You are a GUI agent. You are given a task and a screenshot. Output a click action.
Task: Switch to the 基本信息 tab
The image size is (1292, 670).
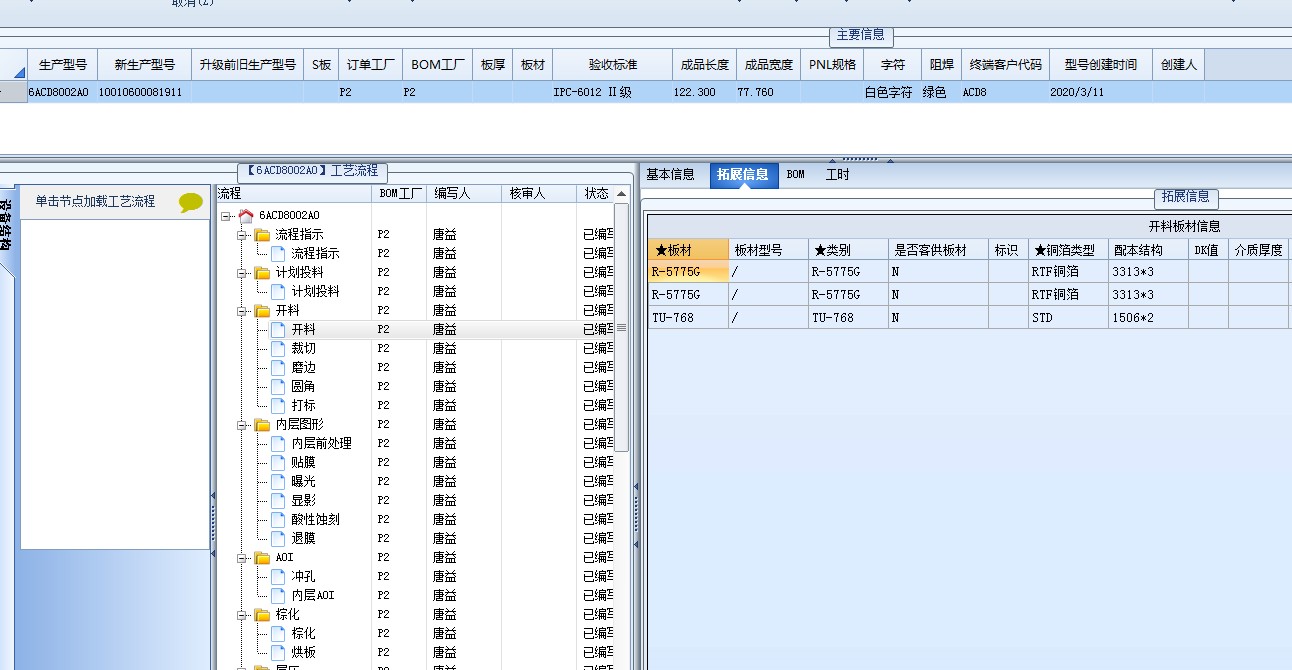(x=670, y=174)
